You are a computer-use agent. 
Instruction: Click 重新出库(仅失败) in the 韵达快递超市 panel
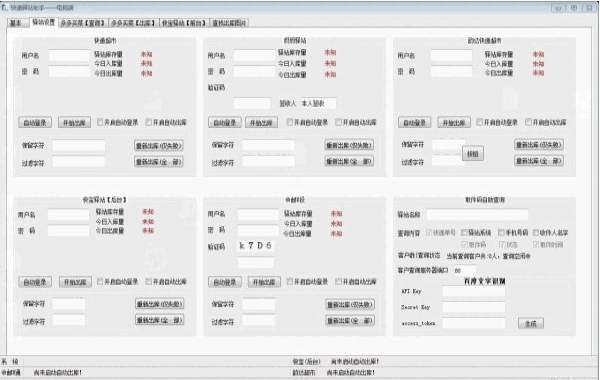[539, 145]
